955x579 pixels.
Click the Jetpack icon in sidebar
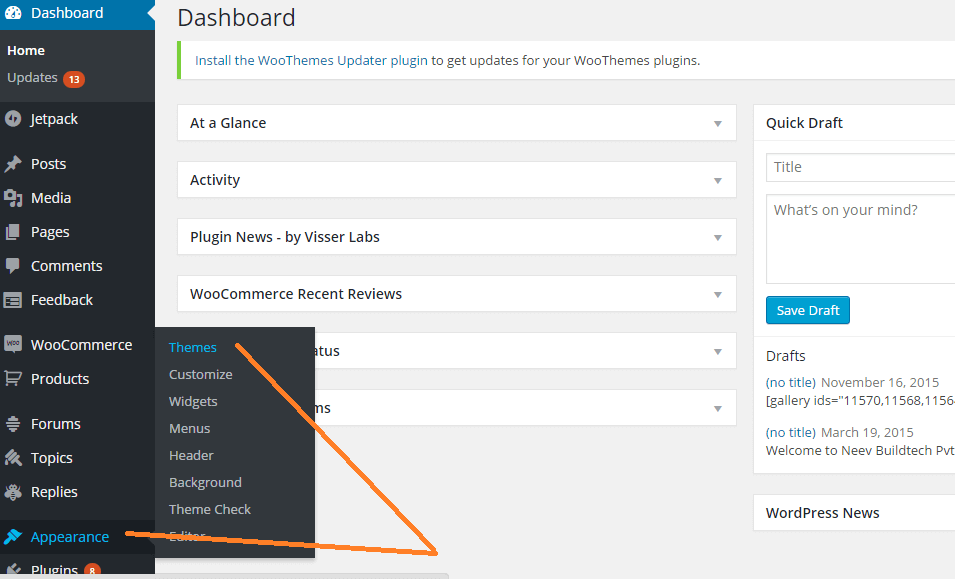pos(13,119)
